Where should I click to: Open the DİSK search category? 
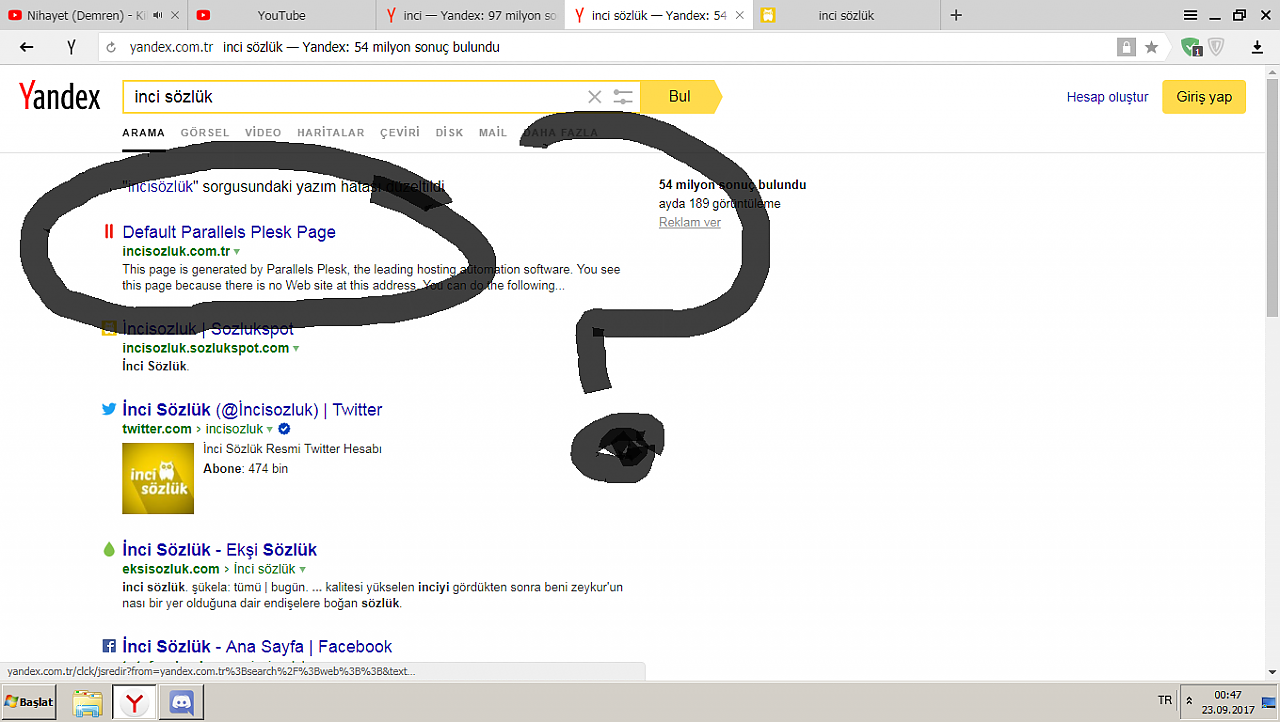pyautogui.click(x=449, y=132)
